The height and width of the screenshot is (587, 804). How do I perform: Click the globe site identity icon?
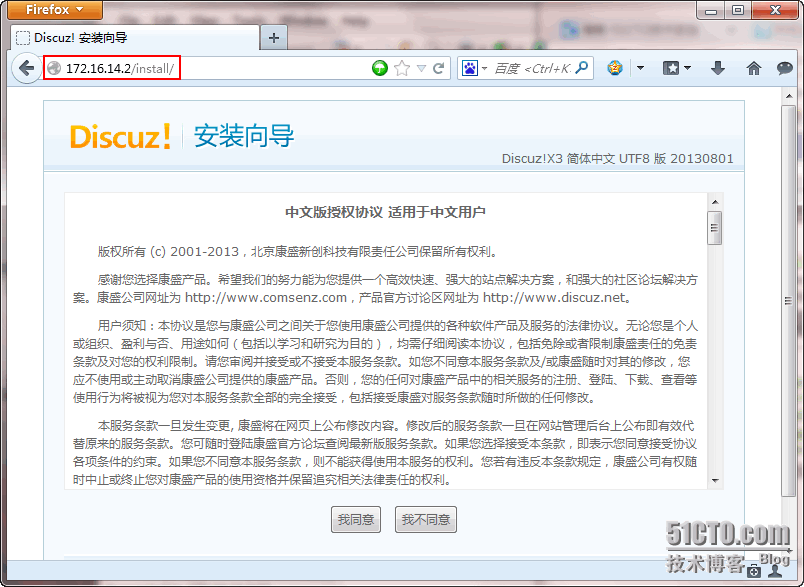(54, 68)
